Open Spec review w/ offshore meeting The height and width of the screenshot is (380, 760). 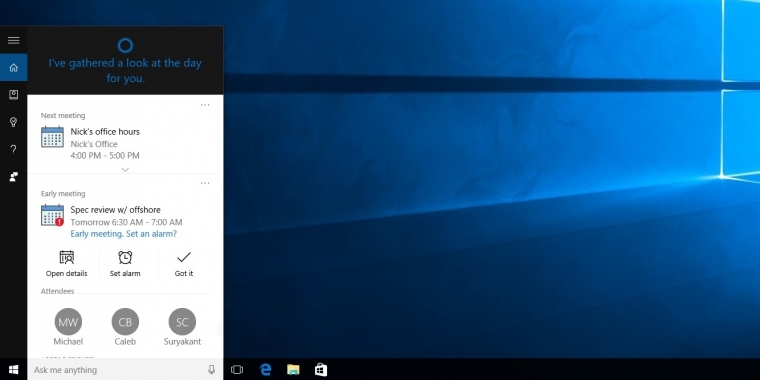tap(115, 210)
